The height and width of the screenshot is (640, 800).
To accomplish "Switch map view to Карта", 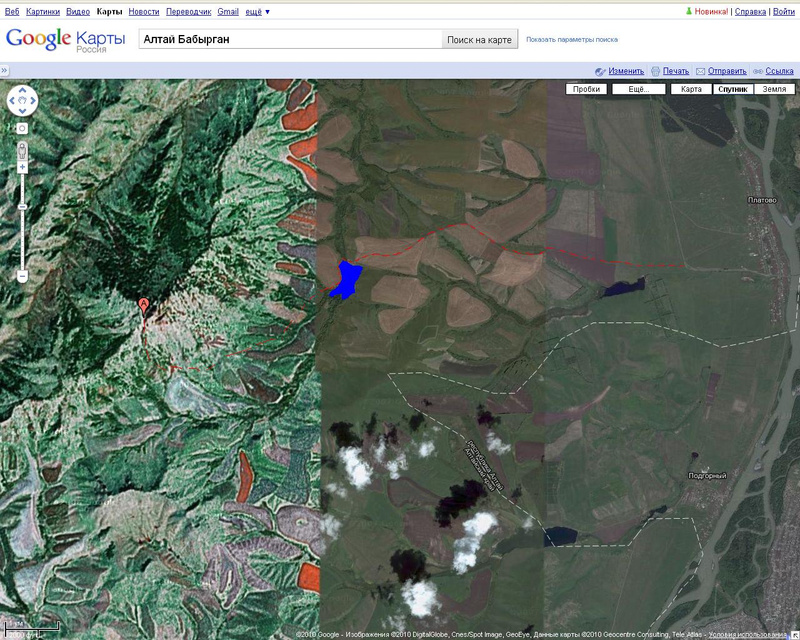I will coord(691,89).
